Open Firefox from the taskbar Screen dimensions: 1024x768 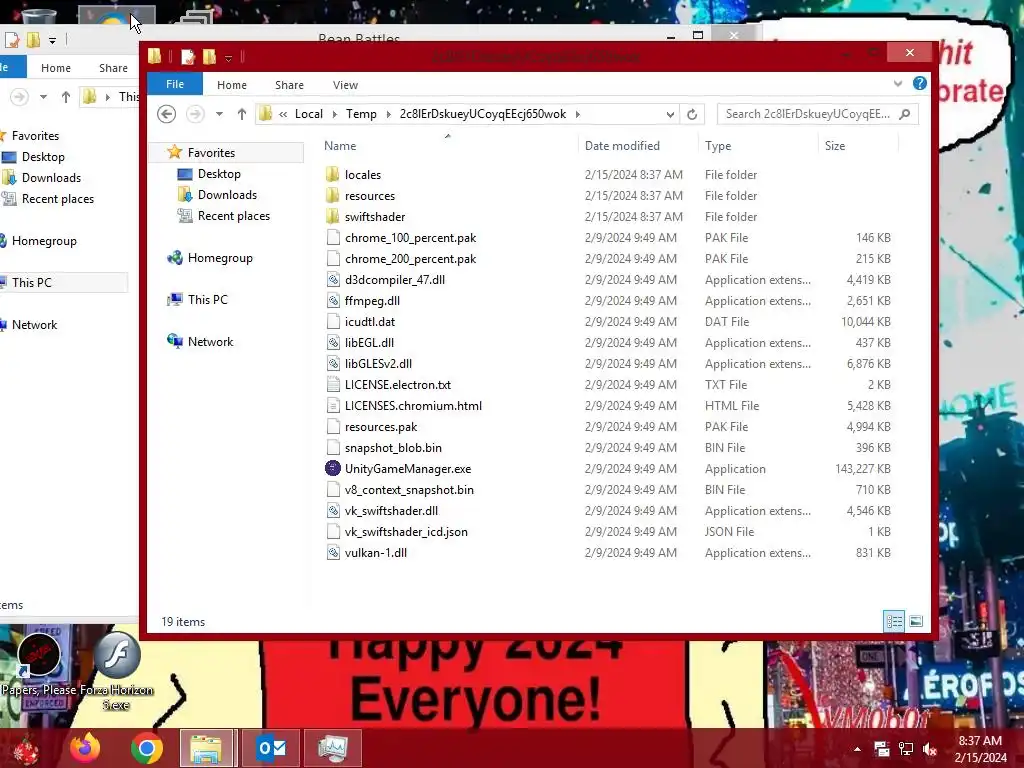coord(86,748)
